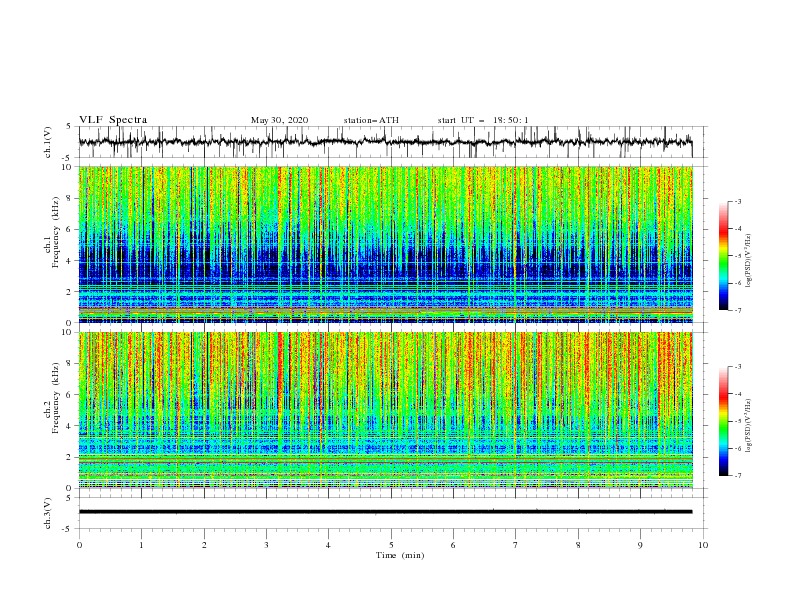Screen dimensions: 792x612
Task: Click the ch.2 "Frequency (kHz)" axis label
Action: click(x=56, y=397)
